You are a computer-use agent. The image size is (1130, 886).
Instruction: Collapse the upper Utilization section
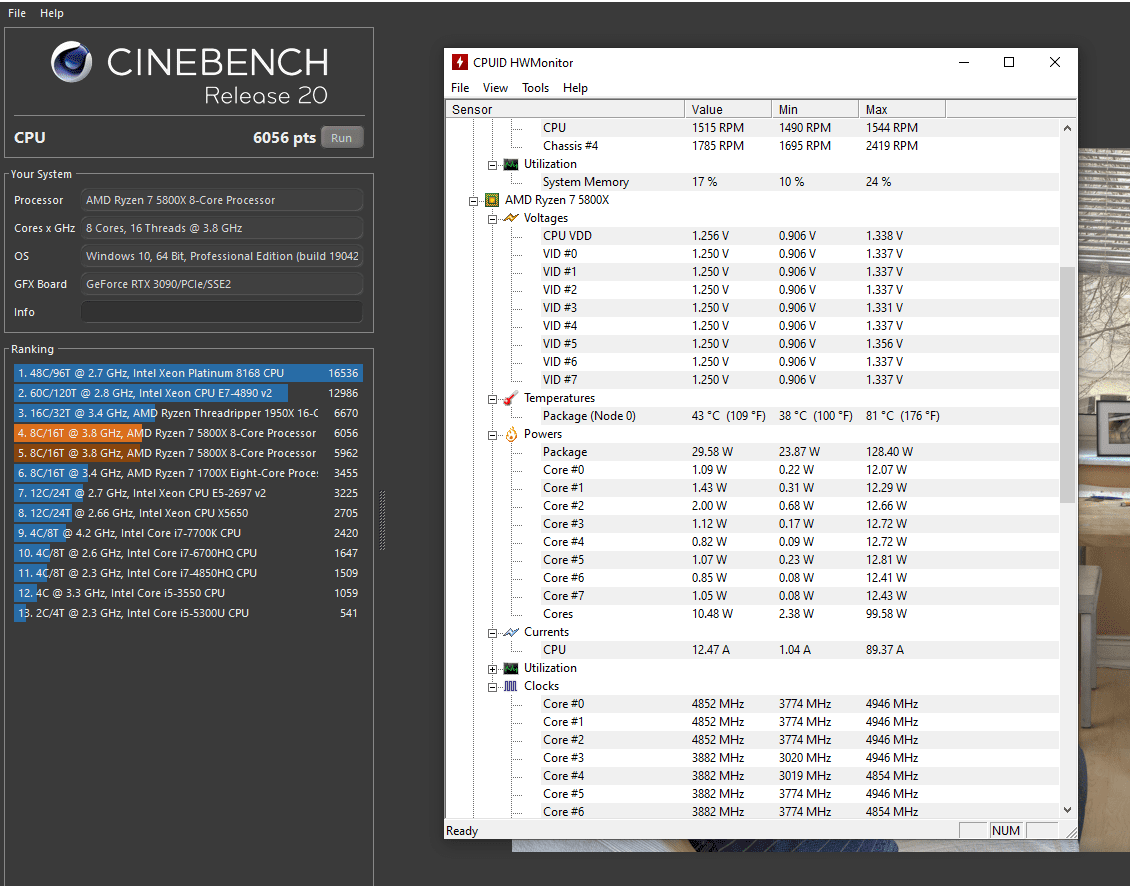(x=492, y=165)
